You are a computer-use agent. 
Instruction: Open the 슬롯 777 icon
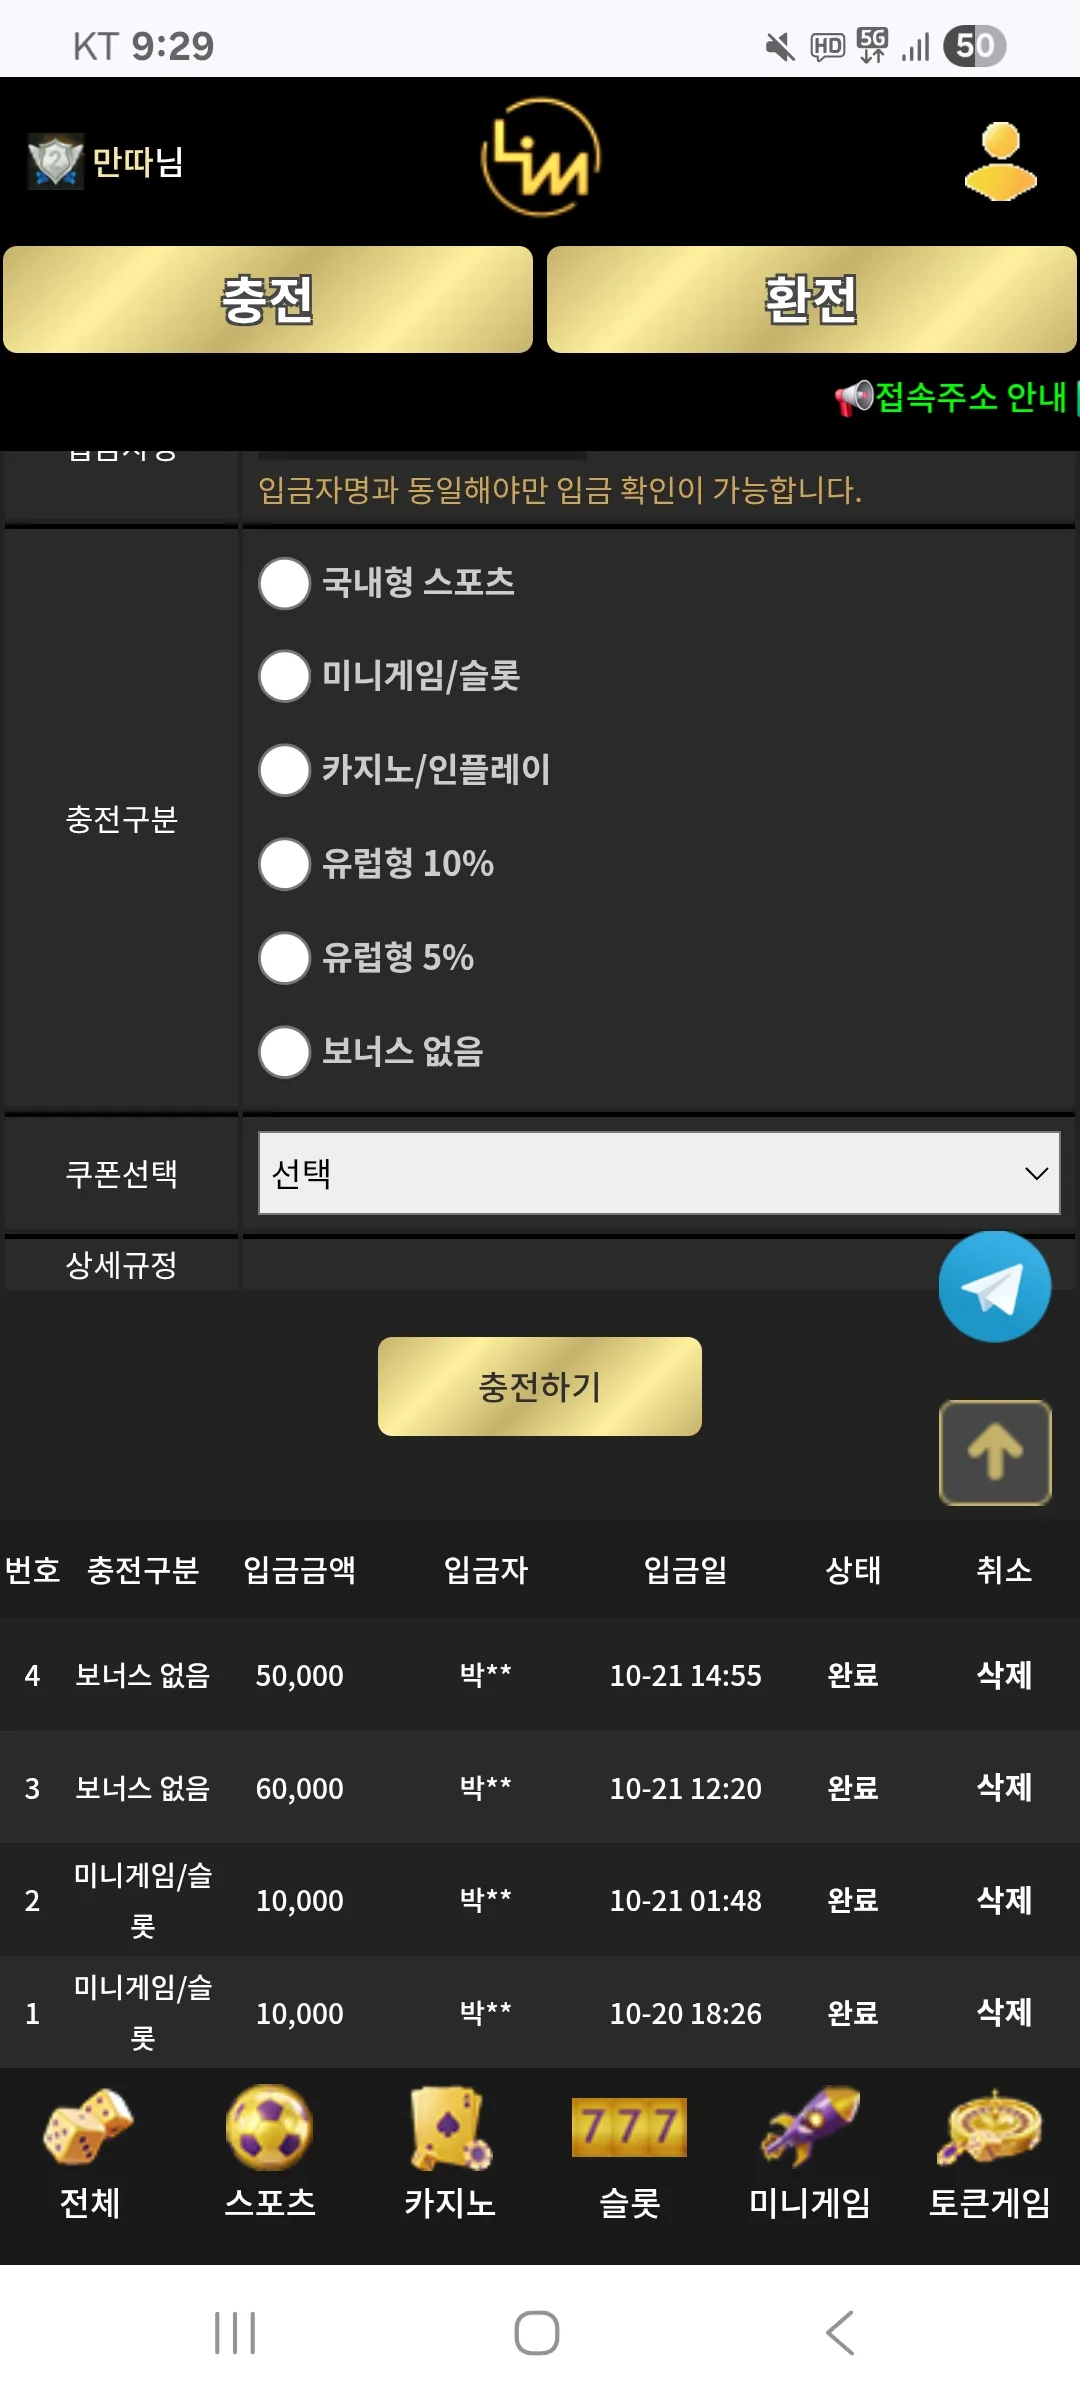pyautogui.click(x=629, y=2127)
